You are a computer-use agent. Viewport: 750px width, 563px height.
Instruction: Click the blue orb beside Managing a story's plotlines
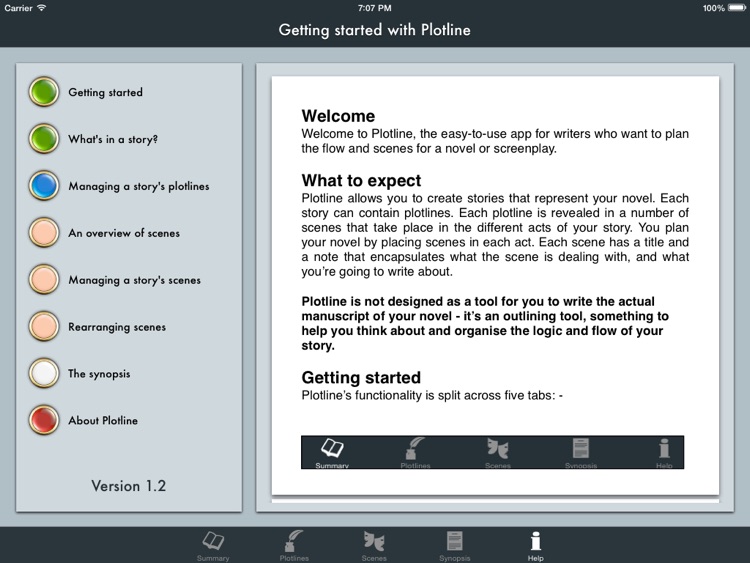pos(44,186)
